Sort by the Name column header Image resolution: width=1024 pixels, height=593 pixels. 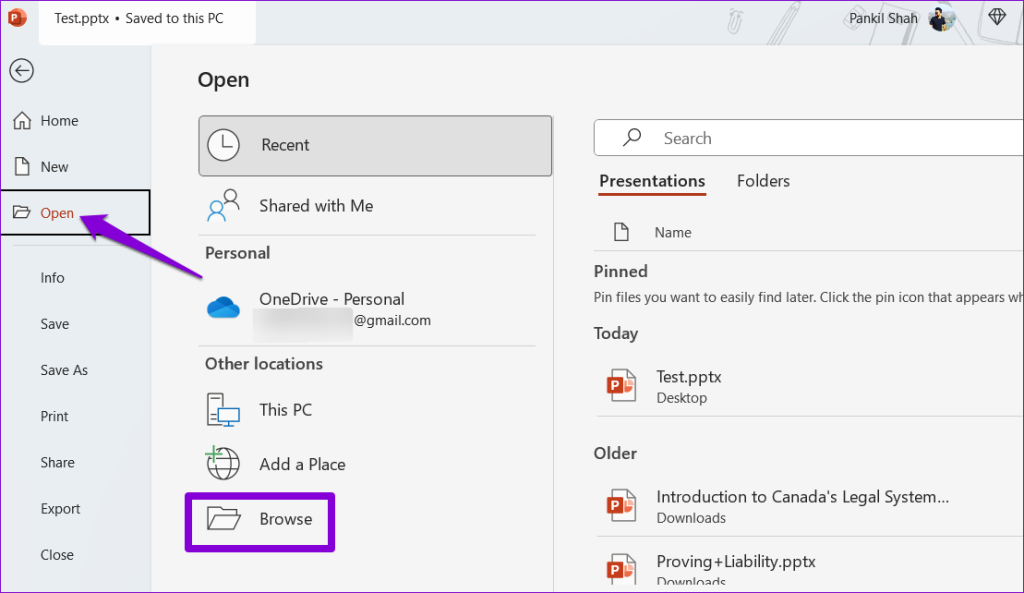click(x=672, y=232)
